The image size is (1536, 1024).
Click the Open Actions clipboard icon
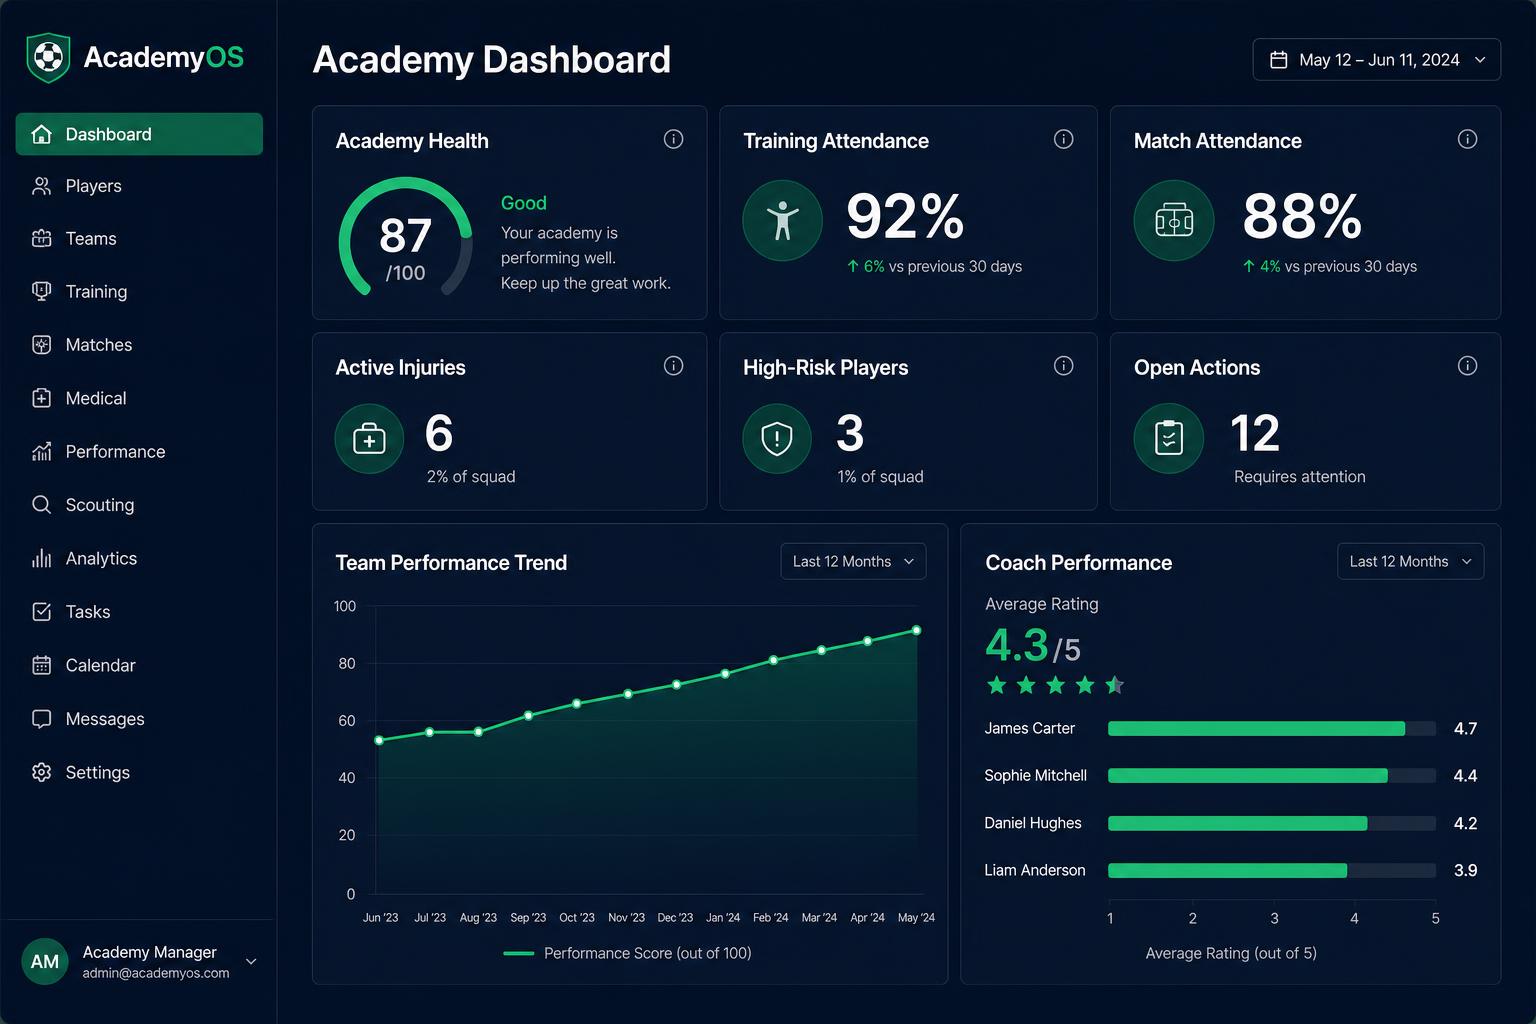point(1169,438)
